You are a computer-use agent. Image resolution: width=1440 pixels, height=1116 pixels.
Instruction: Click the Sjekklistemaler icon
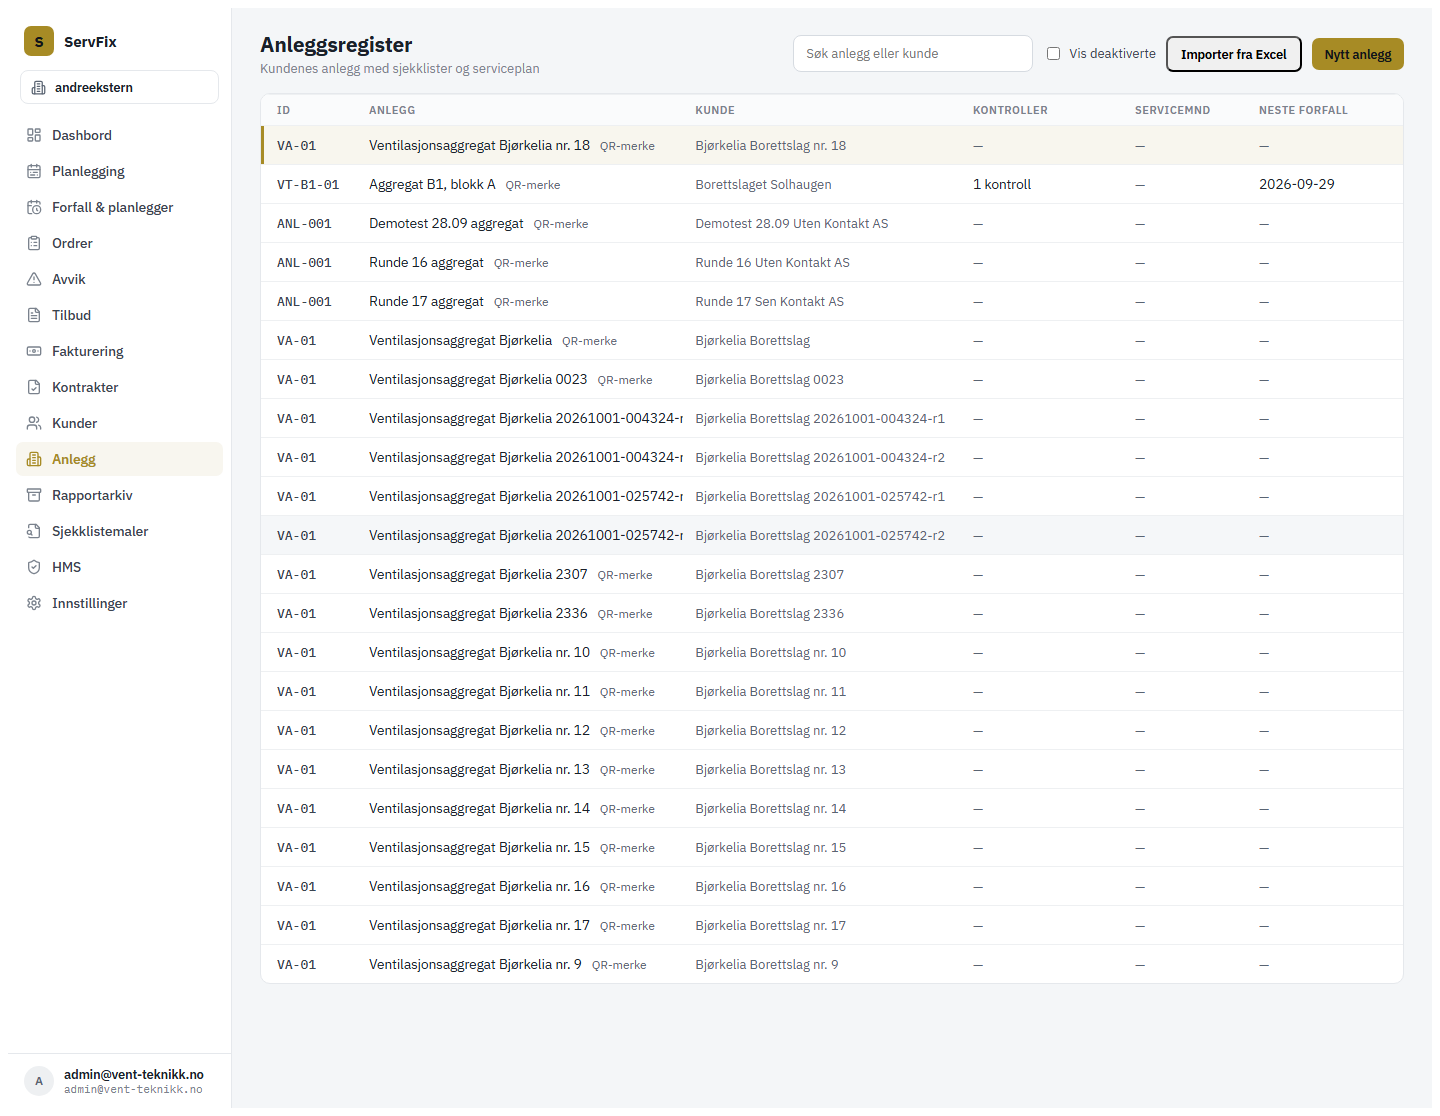[34, 531]
